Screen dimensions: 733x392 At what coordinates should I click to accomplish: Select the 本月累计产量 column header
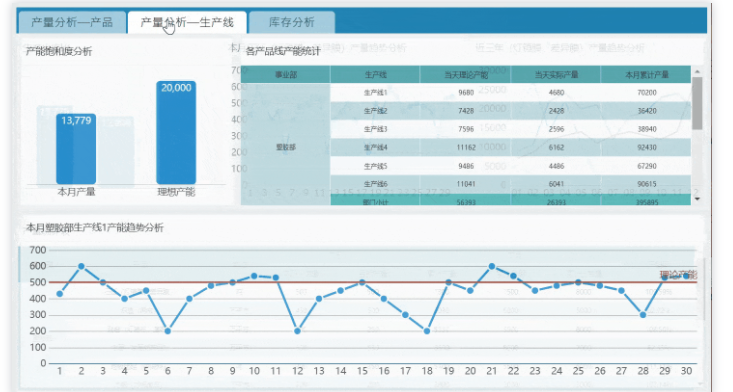647,74
